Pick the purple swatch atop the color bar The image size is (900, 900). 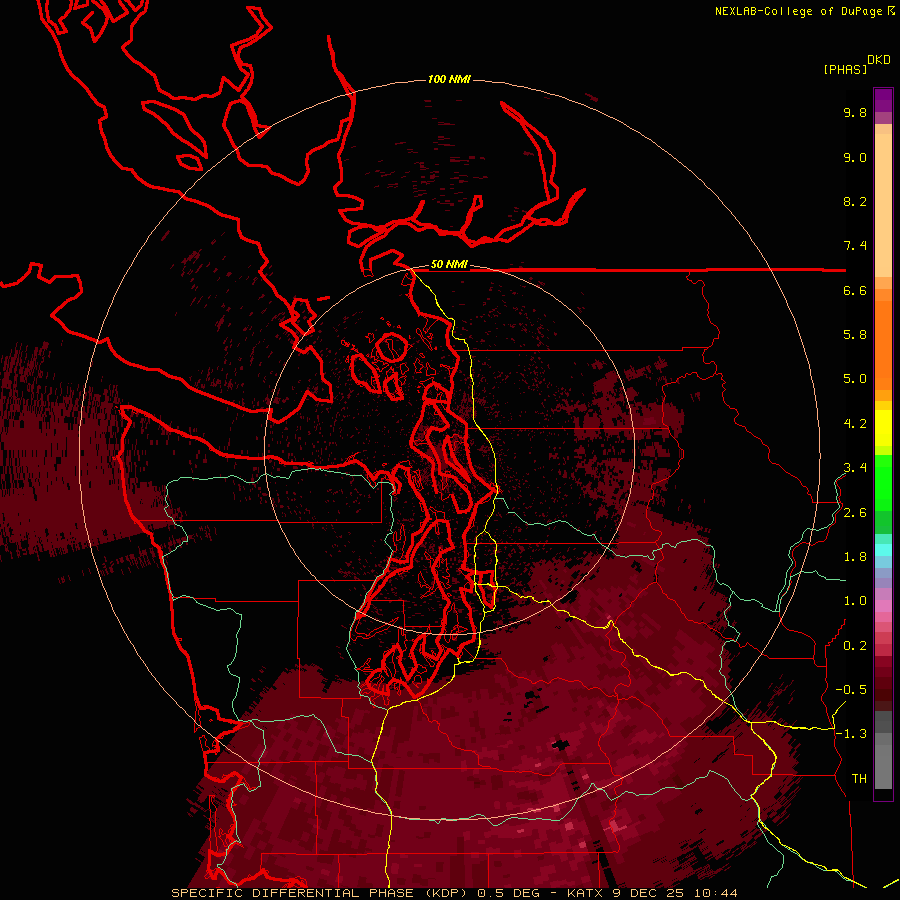[883, 100]
